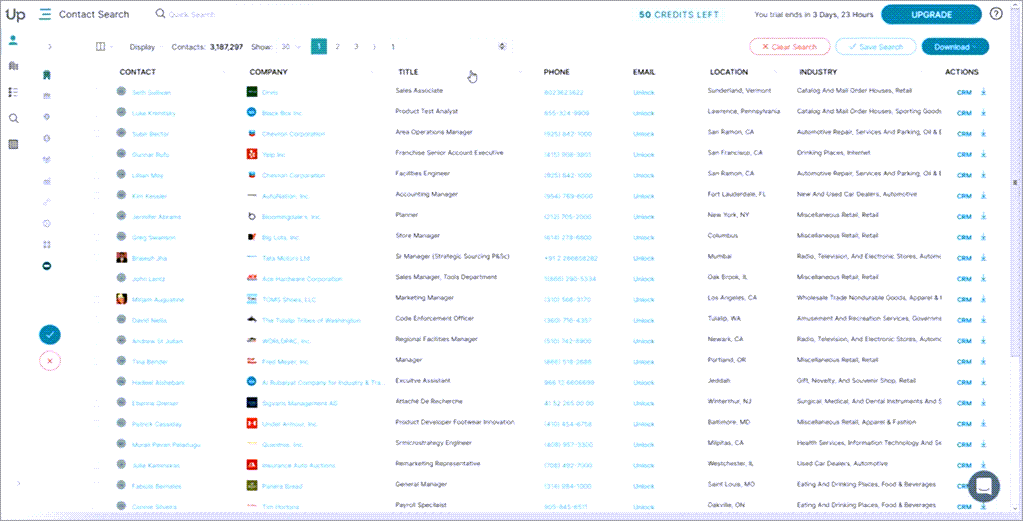Click the contacts person icon in left sidebar

point(13,41)
